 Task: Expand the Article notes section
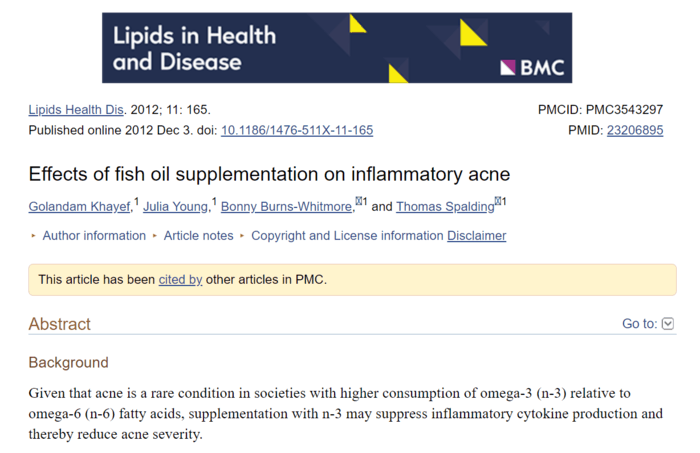coord(198,236)
